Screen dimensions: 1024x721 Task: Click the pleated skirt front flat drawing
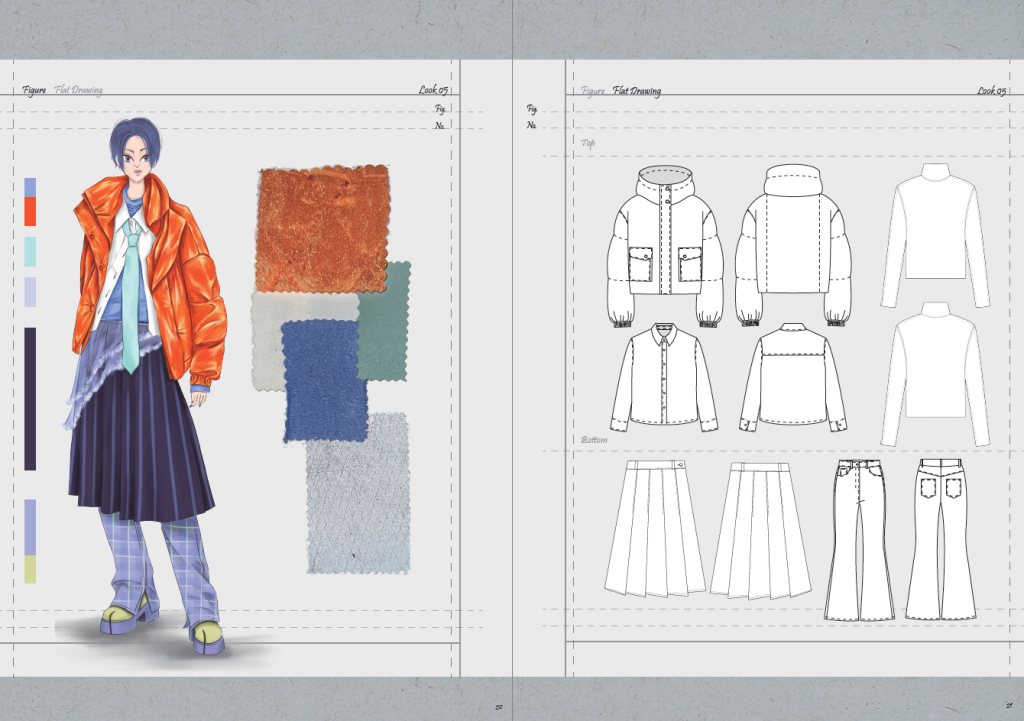coord(654,528)
